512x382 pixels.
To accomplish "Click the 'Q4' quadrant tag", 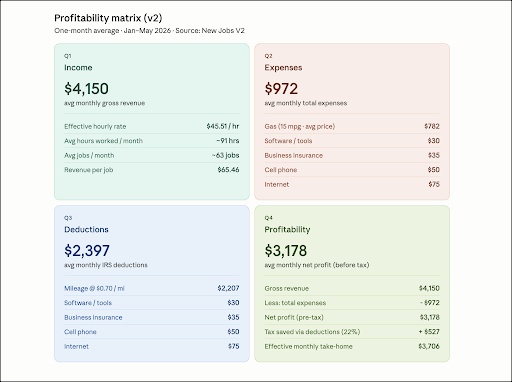I will pos(268,218).
